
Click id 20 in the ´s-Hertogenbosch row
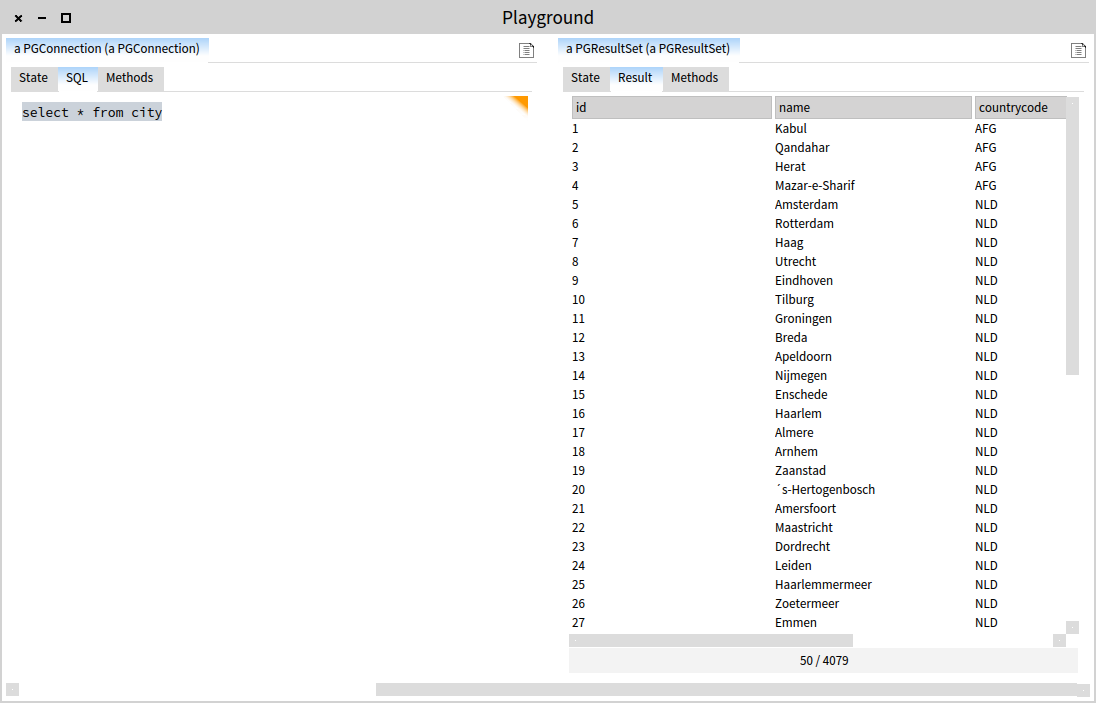[579, 490]
